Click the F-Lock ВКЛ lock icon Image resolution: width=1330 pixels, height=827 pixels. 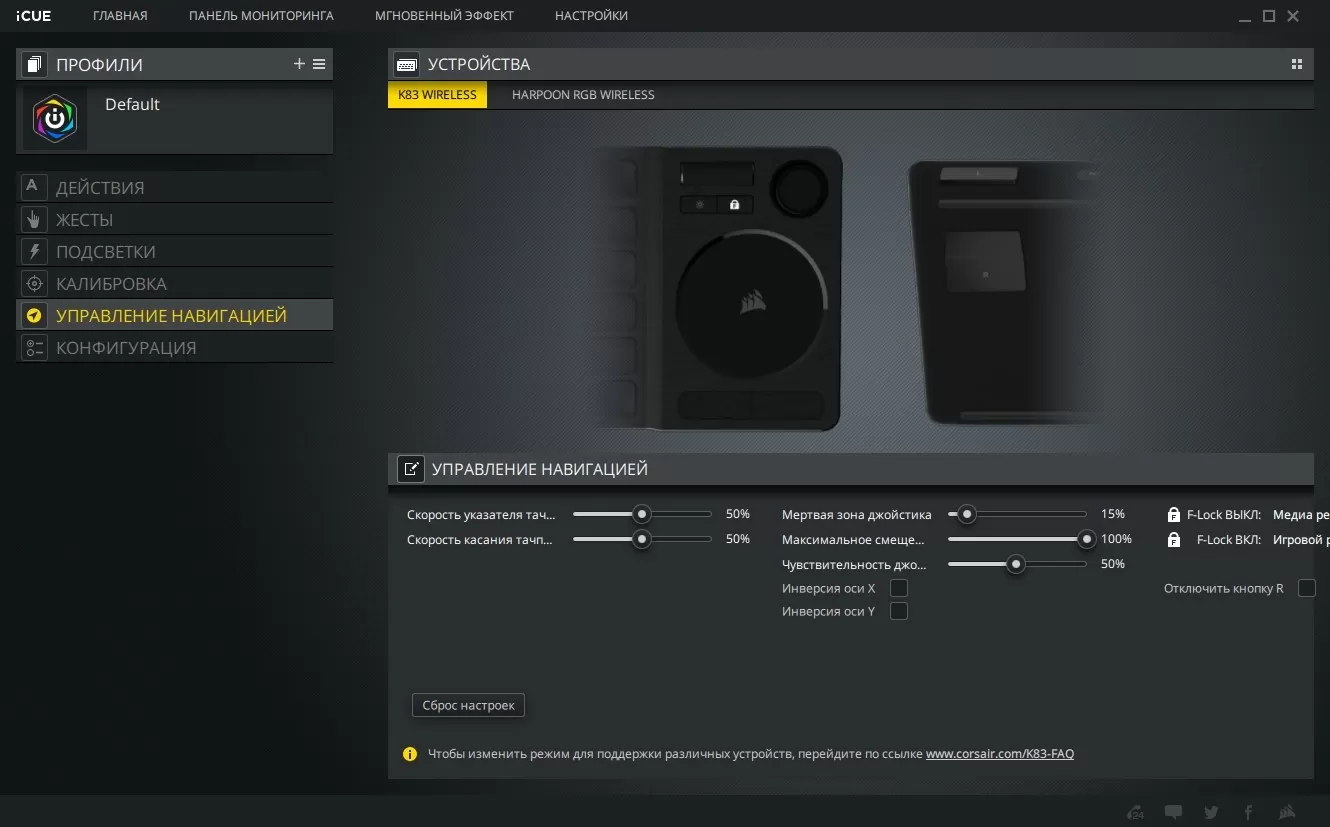pos(1174,540)
